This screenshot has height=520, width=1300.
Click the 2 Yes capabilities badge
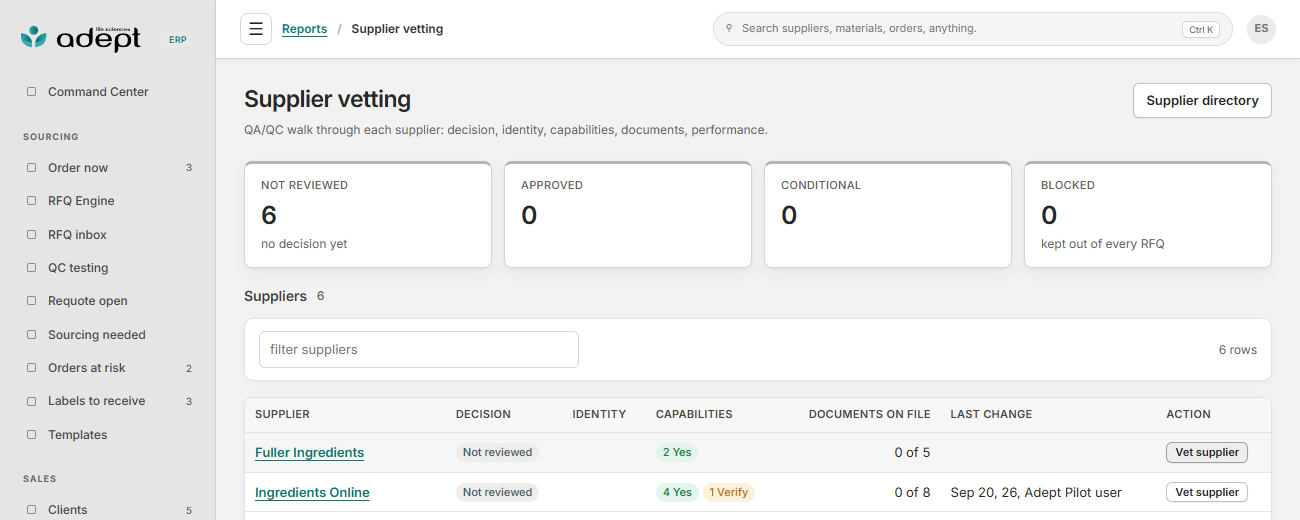tap(677, 452)
